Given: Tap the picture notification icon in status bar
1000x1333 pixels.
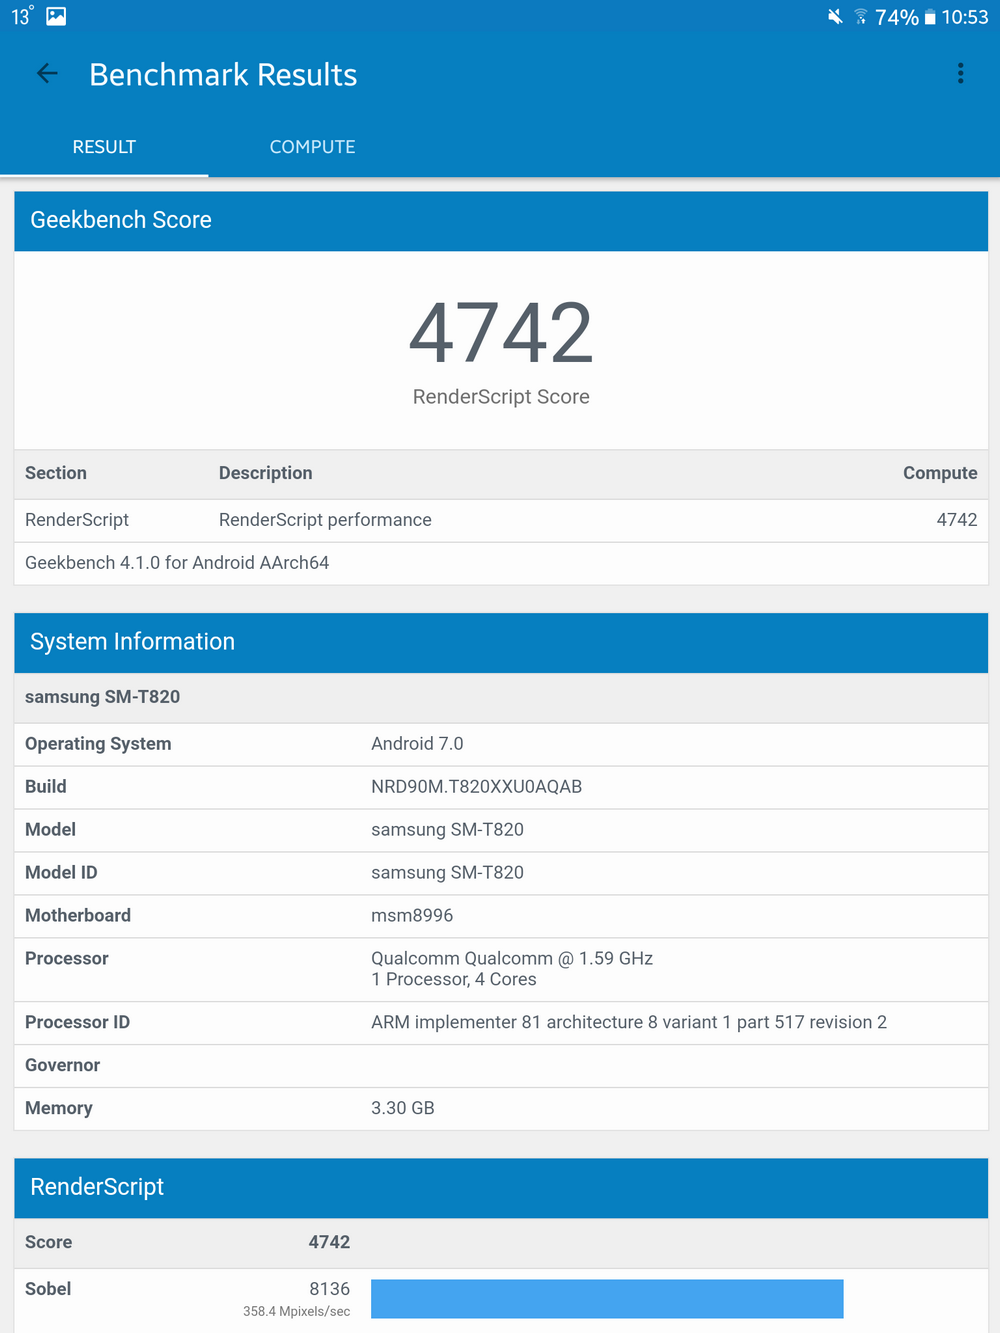Looking at the screenshot, I should point(56,16).
